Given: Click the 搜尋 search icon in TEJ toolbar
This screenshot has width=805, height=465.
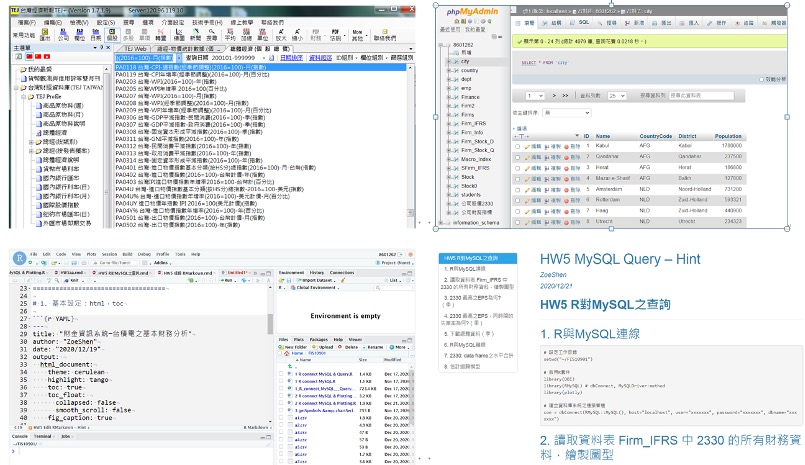Looking at the screenshot, I should click(x=212, y=35).
